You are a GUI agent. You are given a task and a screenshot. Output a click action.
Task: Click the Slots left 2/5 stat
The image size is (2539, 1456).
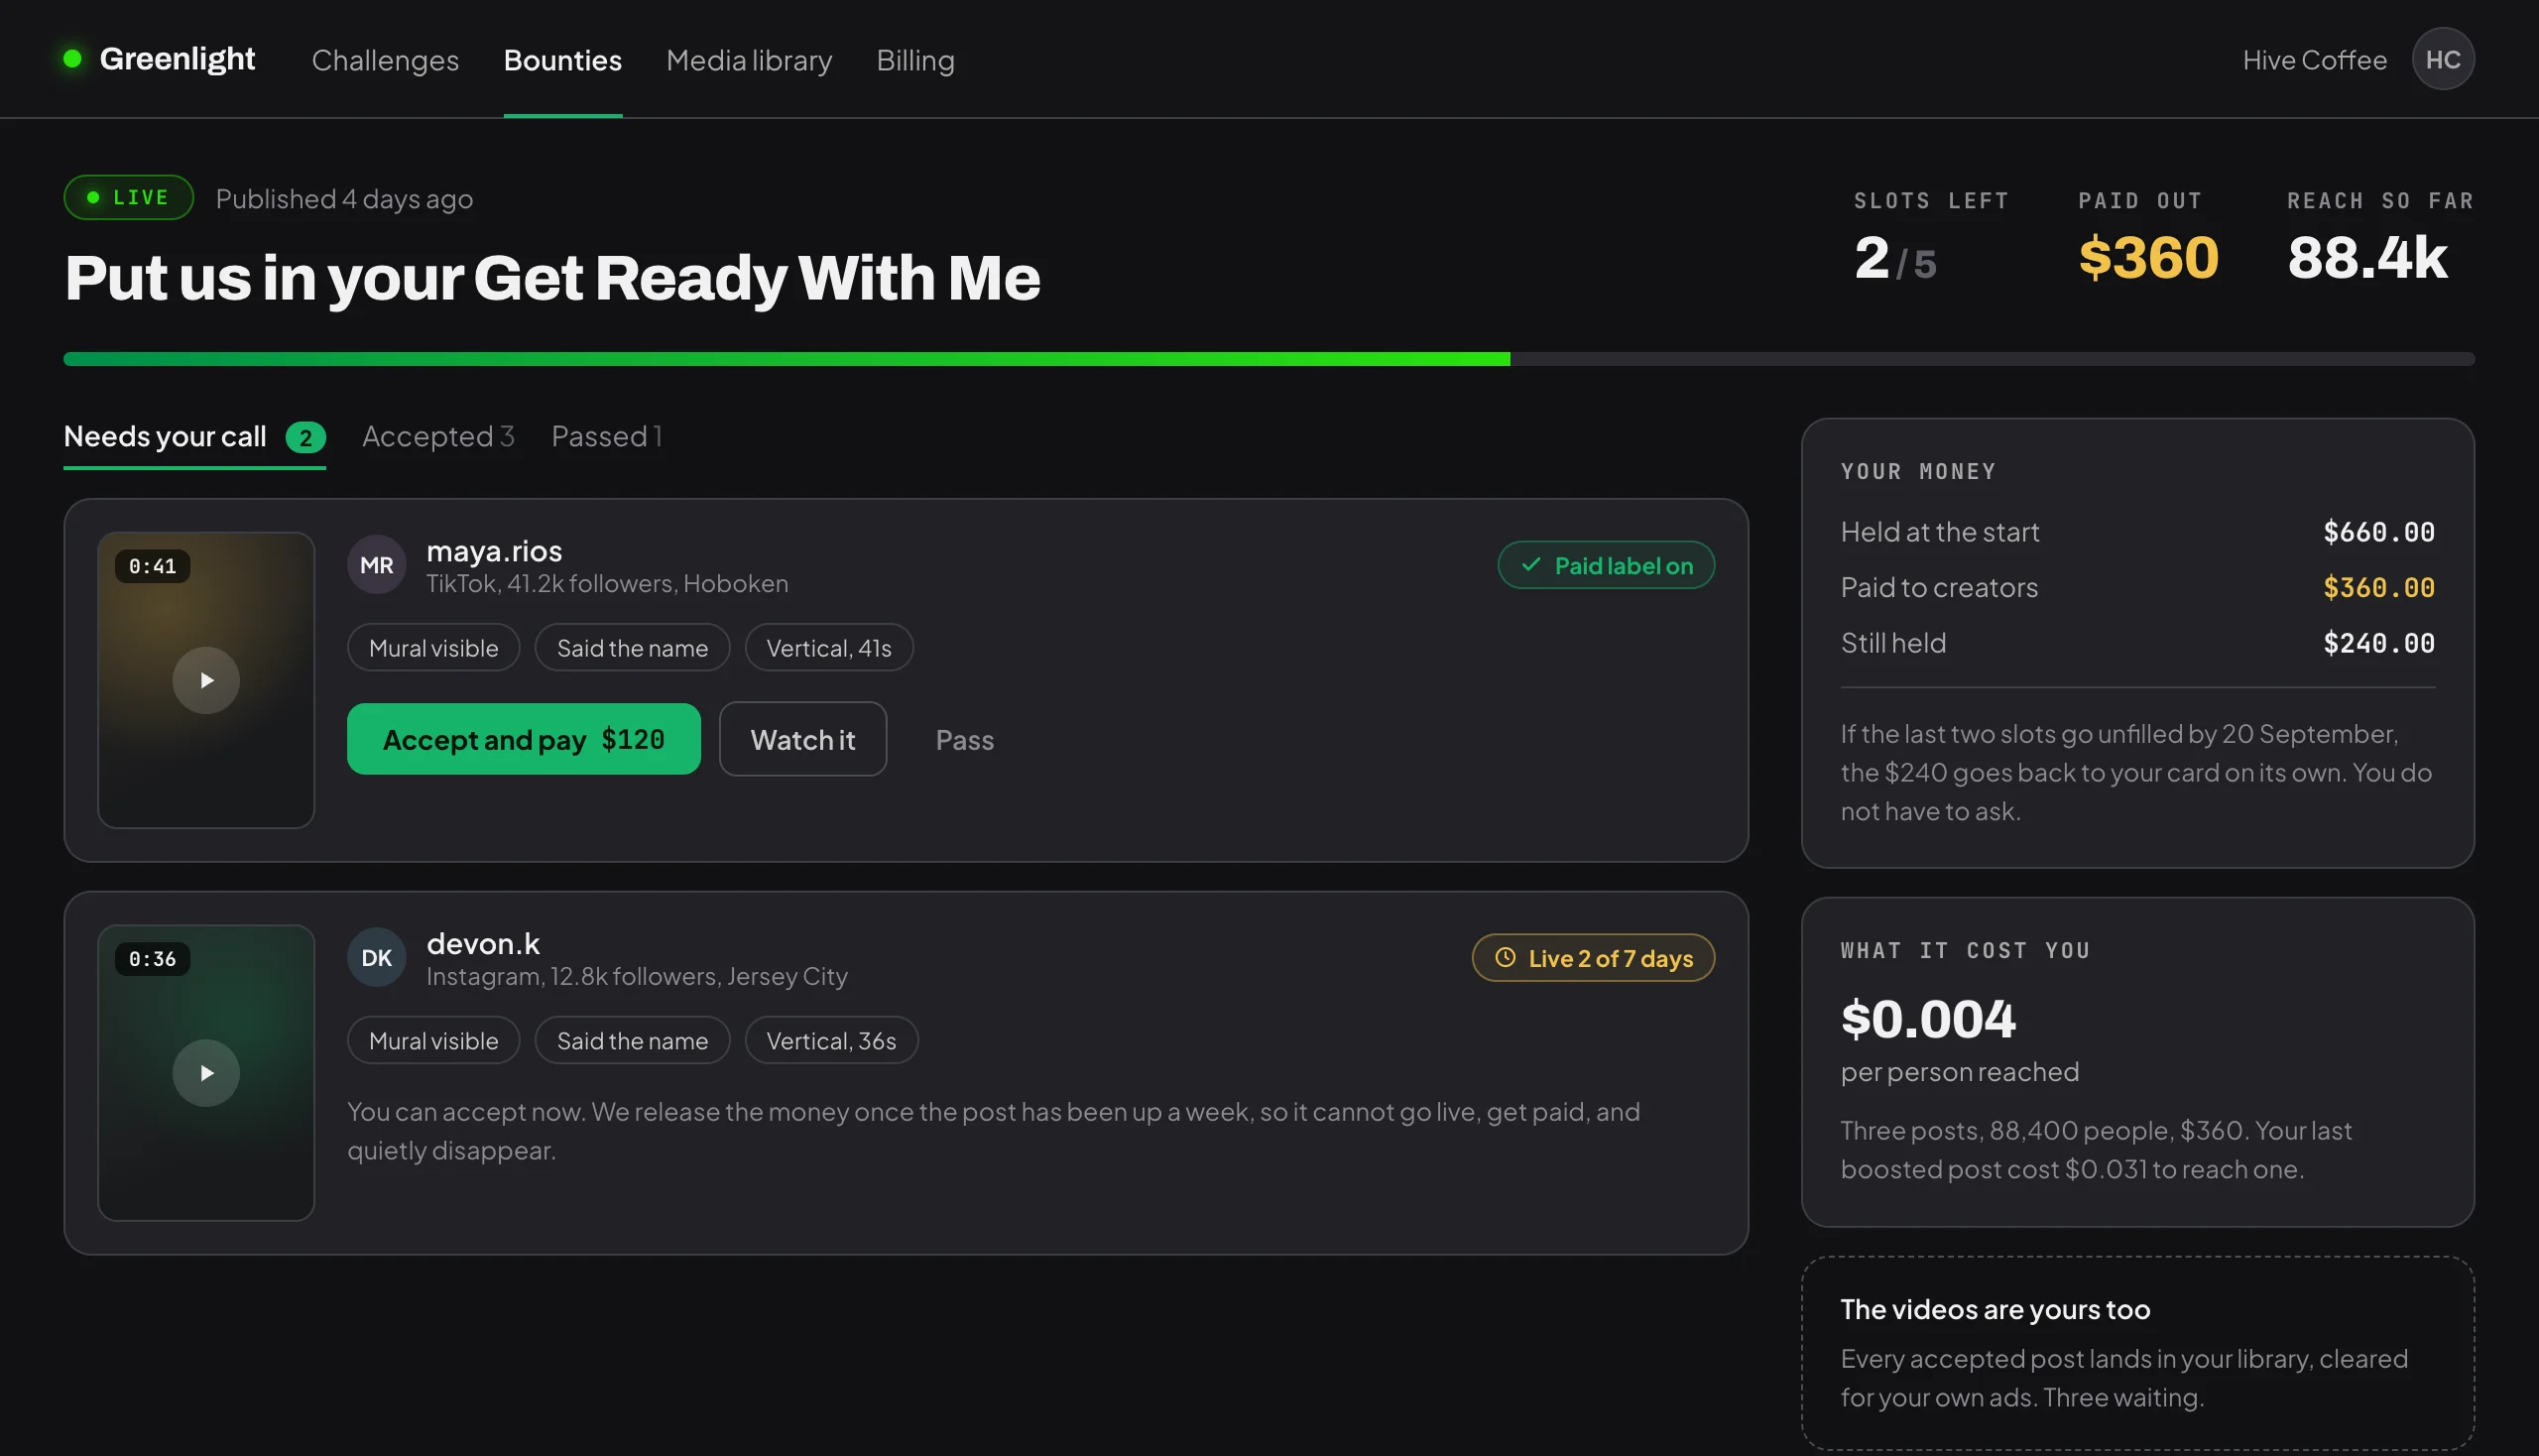coord(1931,238)
